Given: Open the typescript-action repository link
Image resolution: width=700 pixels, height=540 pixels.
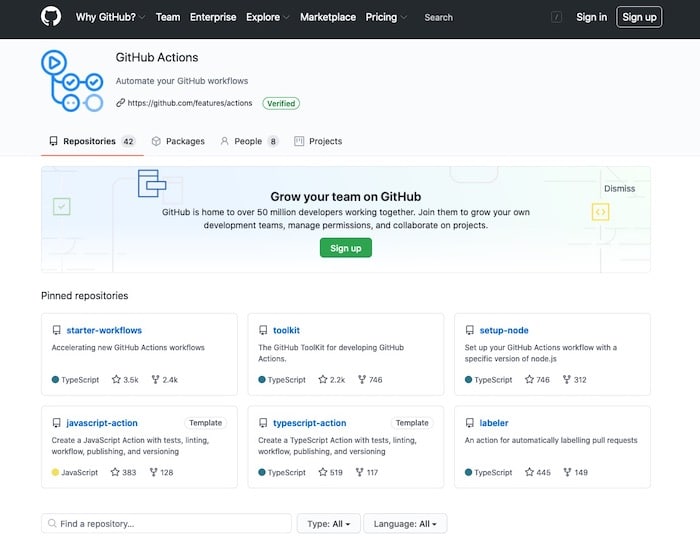Looking at the screenshot, I should coord(309,423).
